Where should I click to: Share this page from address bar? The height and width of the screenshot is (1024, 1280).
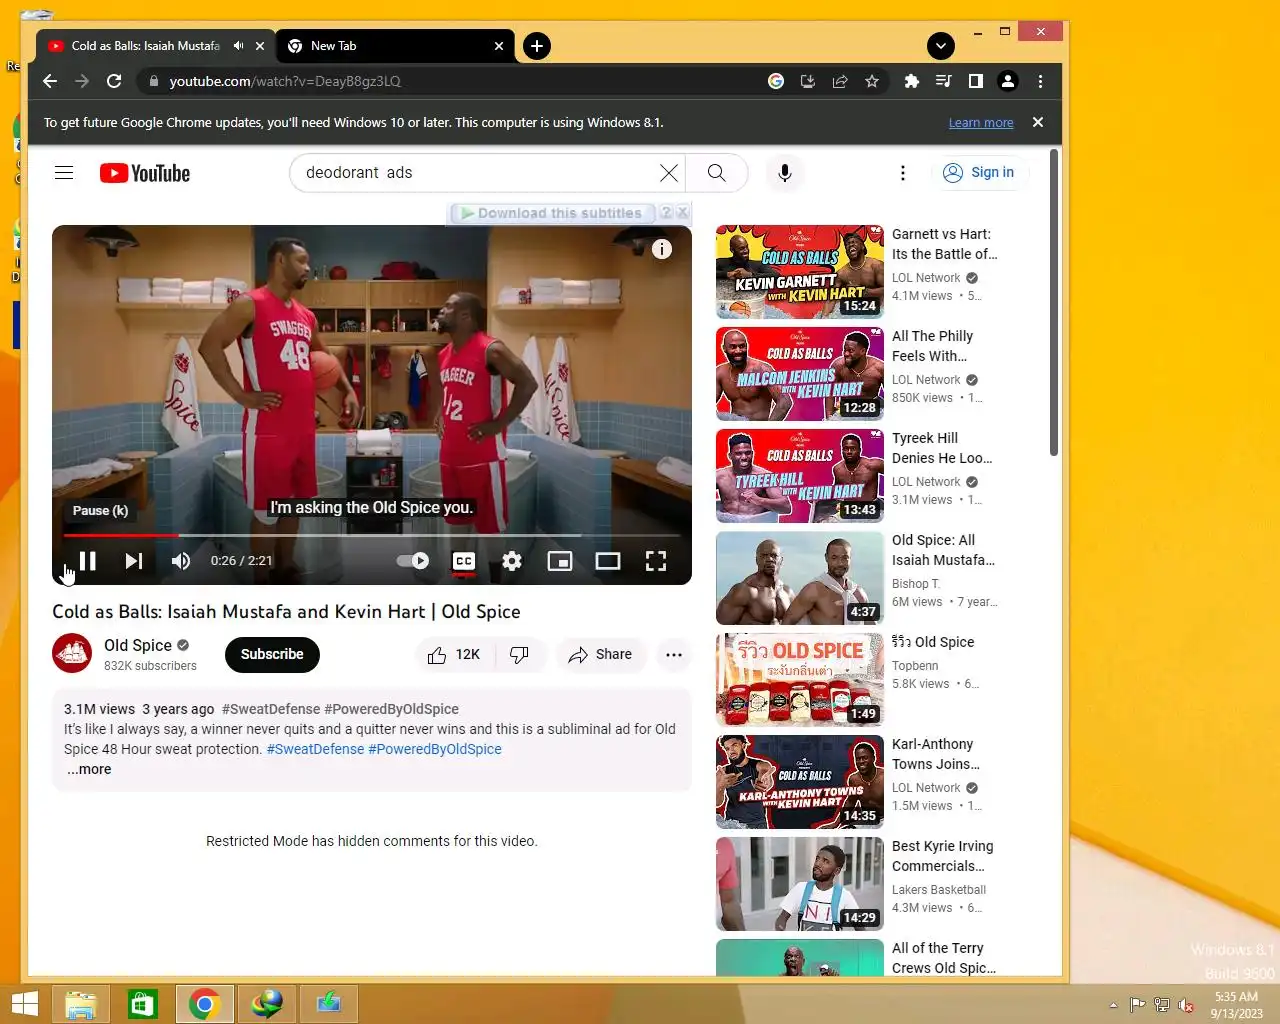click(840, 81)
